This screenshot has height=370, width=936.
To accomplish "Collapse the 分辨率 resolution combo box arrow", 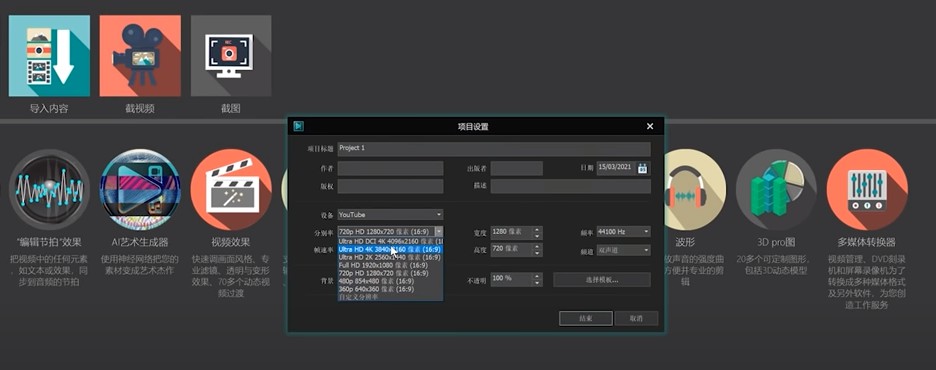I will [439, 232].
